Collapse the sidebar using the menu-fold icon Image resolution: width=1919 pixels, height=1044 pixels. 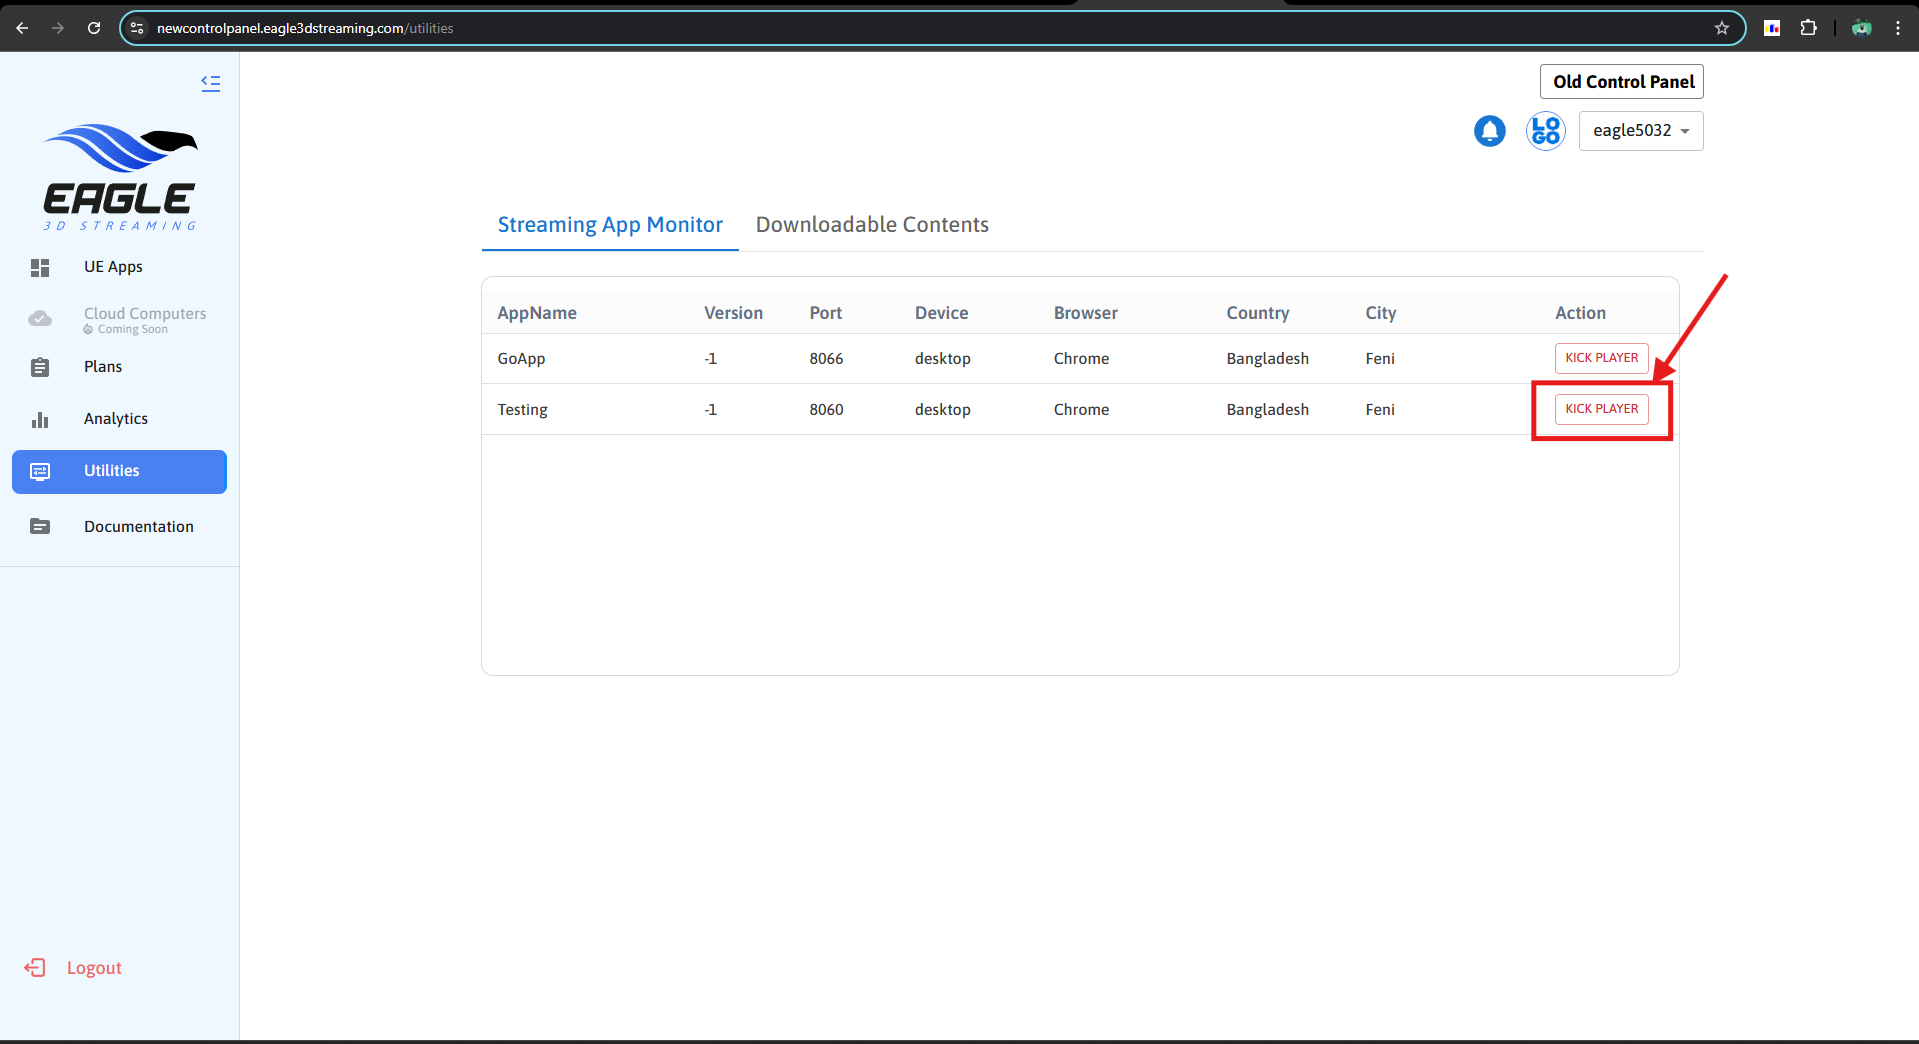(x=210, y=83)
